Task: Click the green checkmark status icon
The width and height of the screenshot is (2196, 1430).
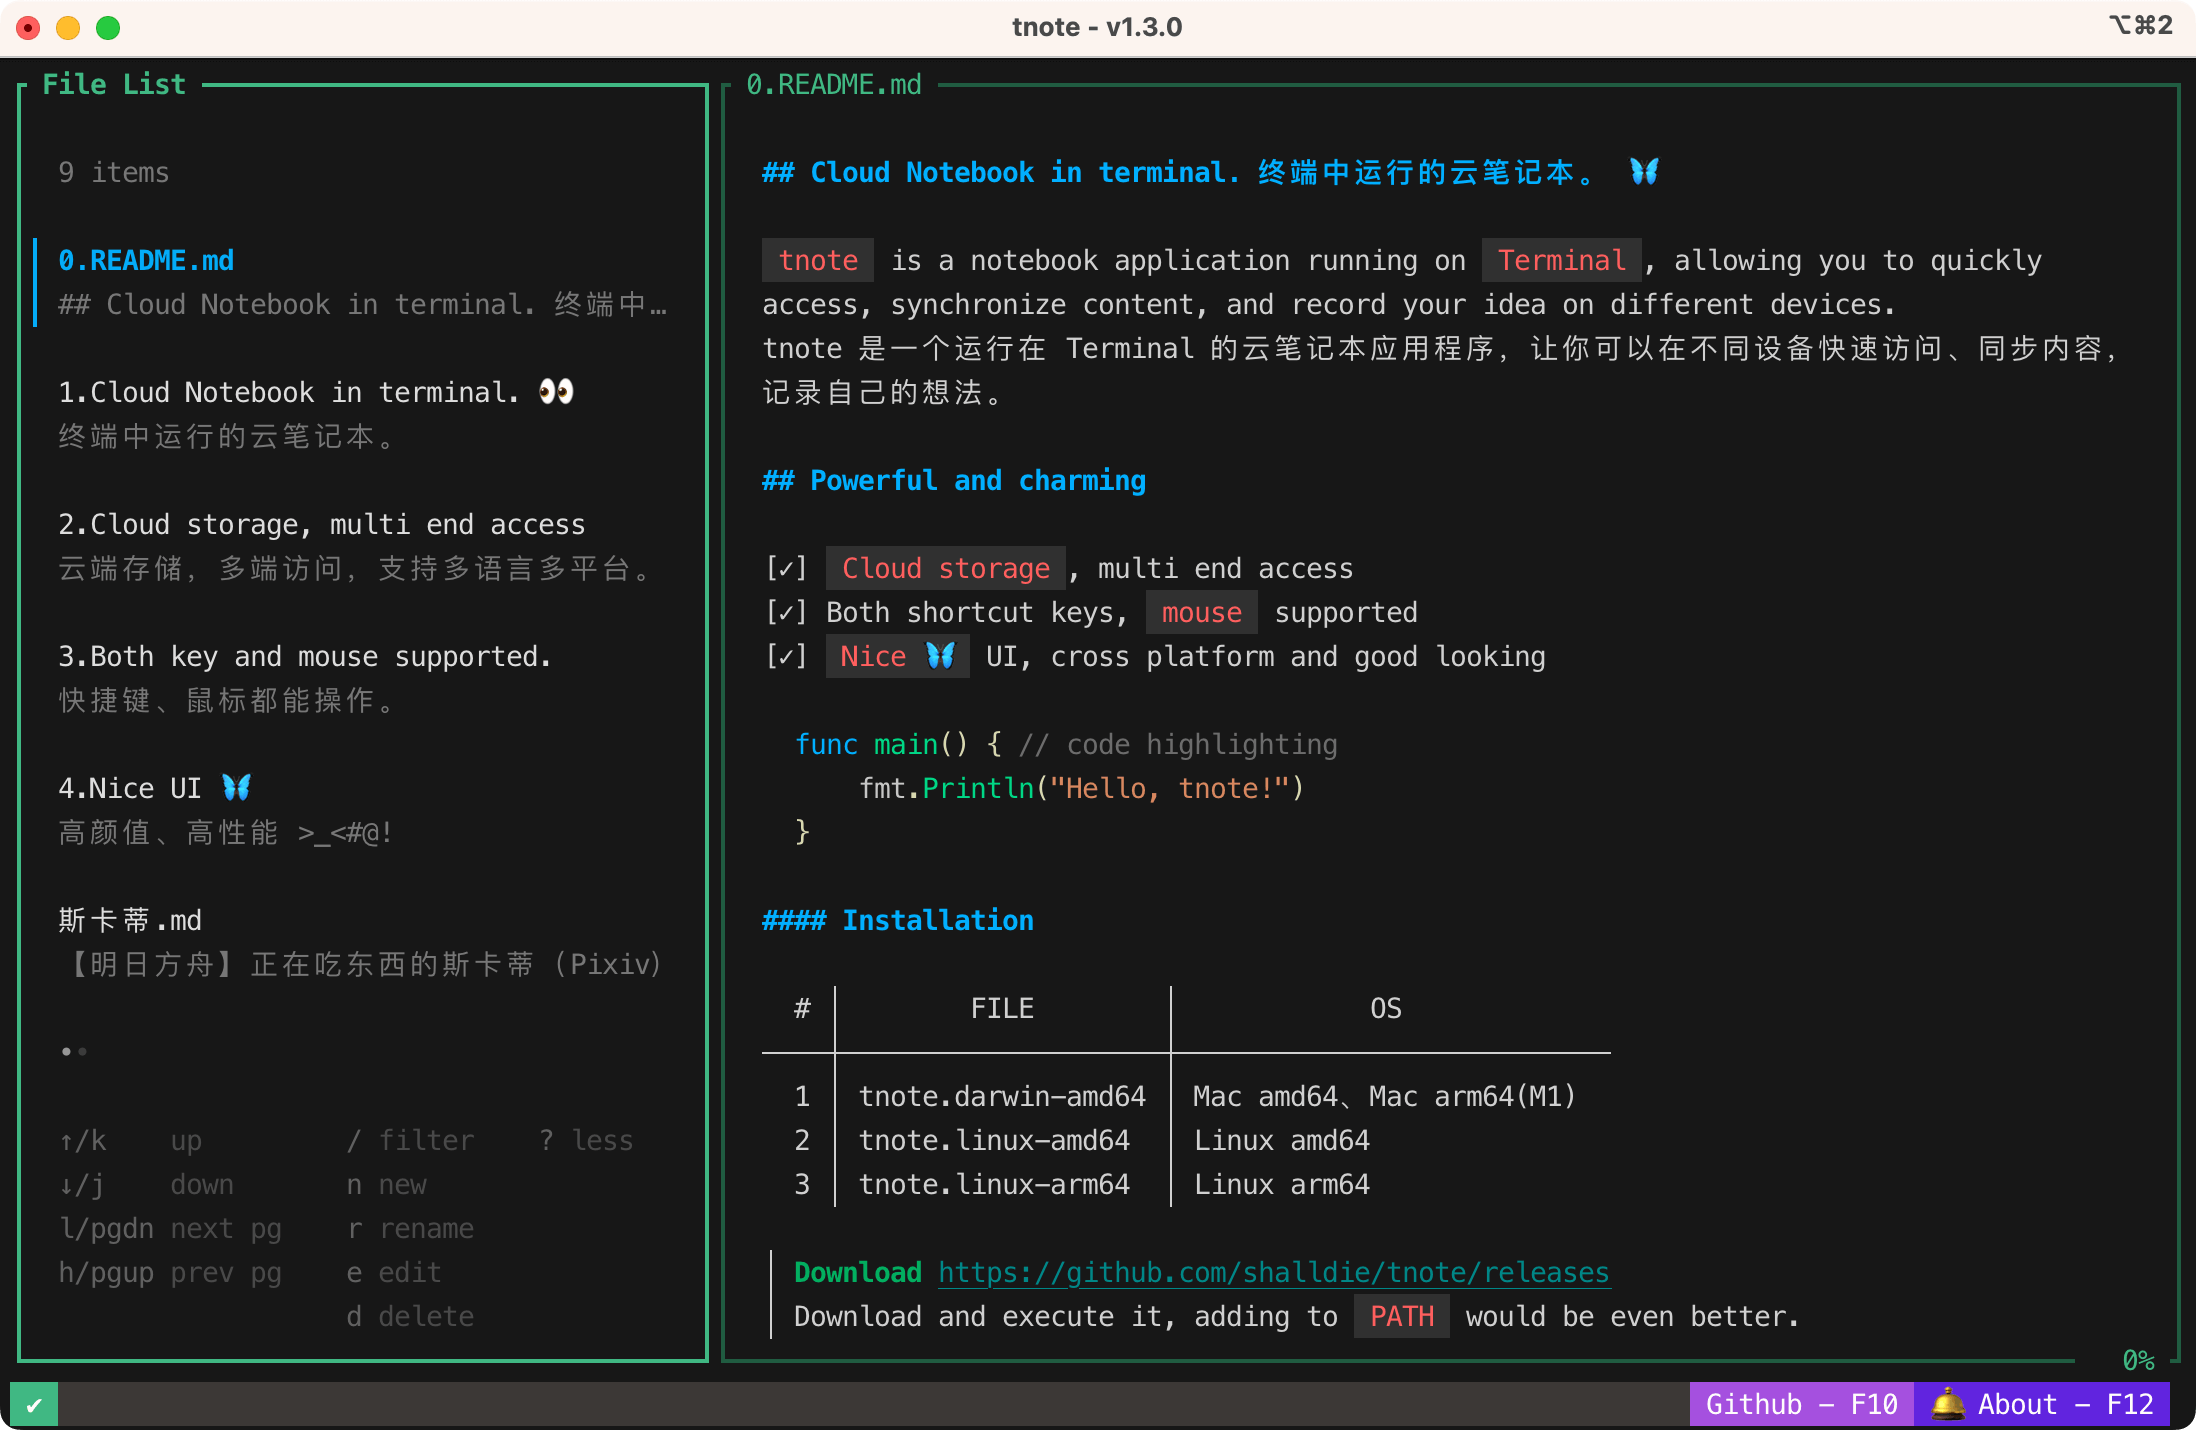Action: pyautogui.click(x=34, y=1405)
